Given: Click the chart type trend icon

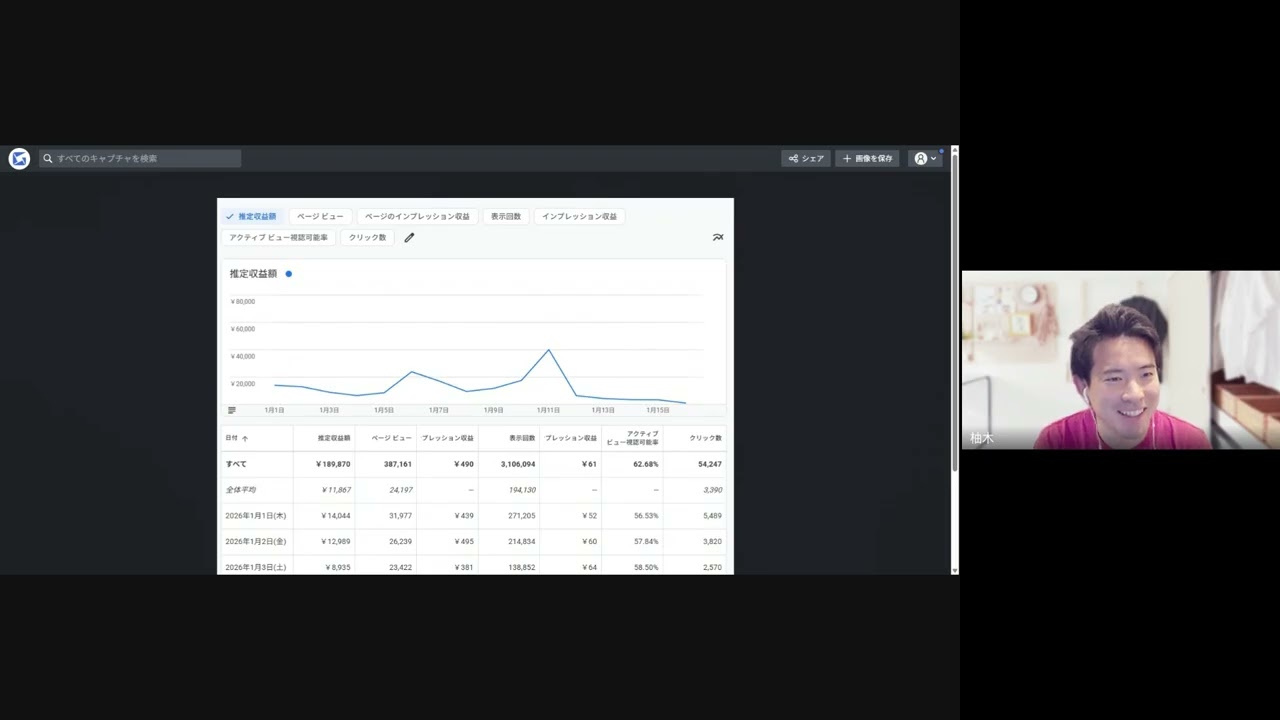Looking at the screenshot, I should pyautogui.click(x=717, y=238).
